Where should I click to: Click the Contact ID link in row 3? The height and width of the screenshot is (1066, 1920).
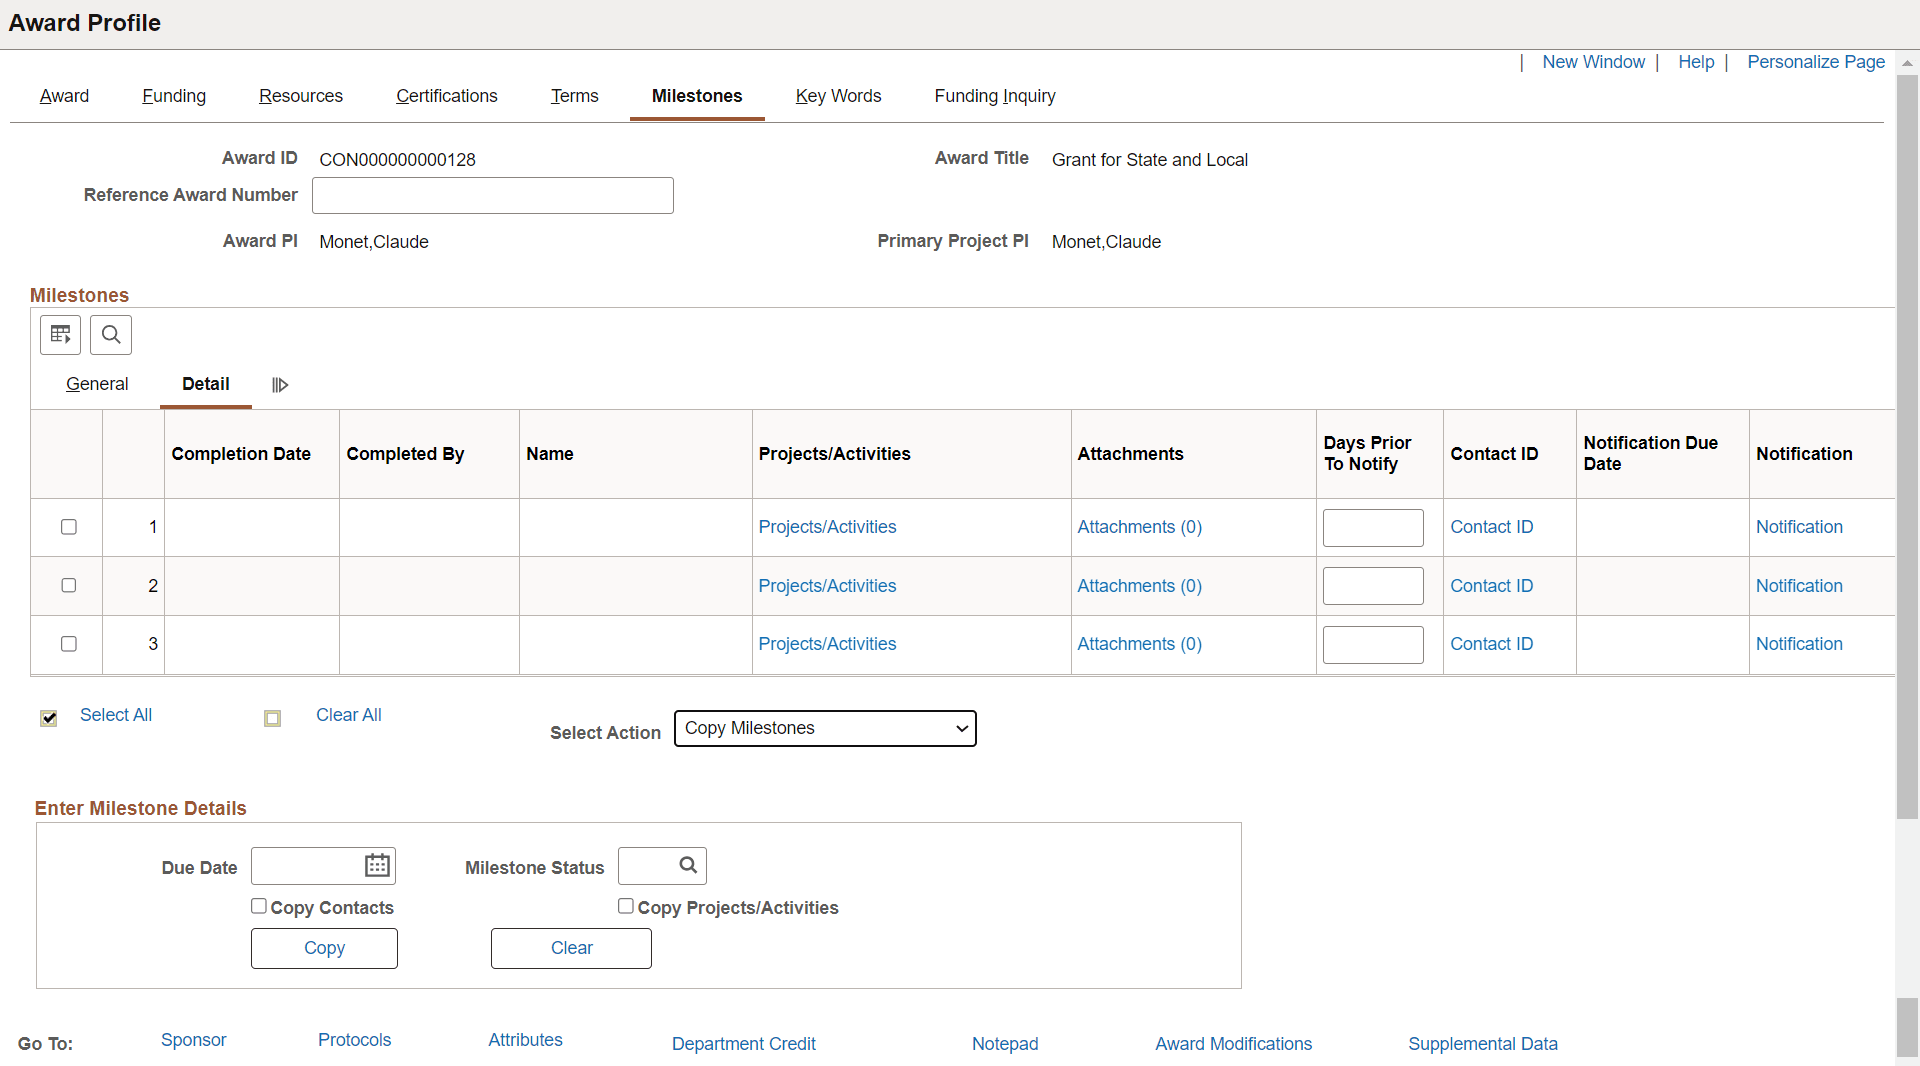click(x=1491, y=644)
